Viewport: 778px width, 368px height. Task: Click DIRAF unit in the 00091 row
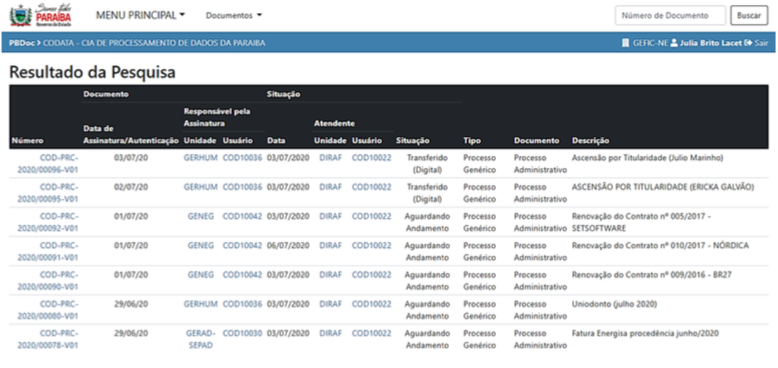[330, 245]
